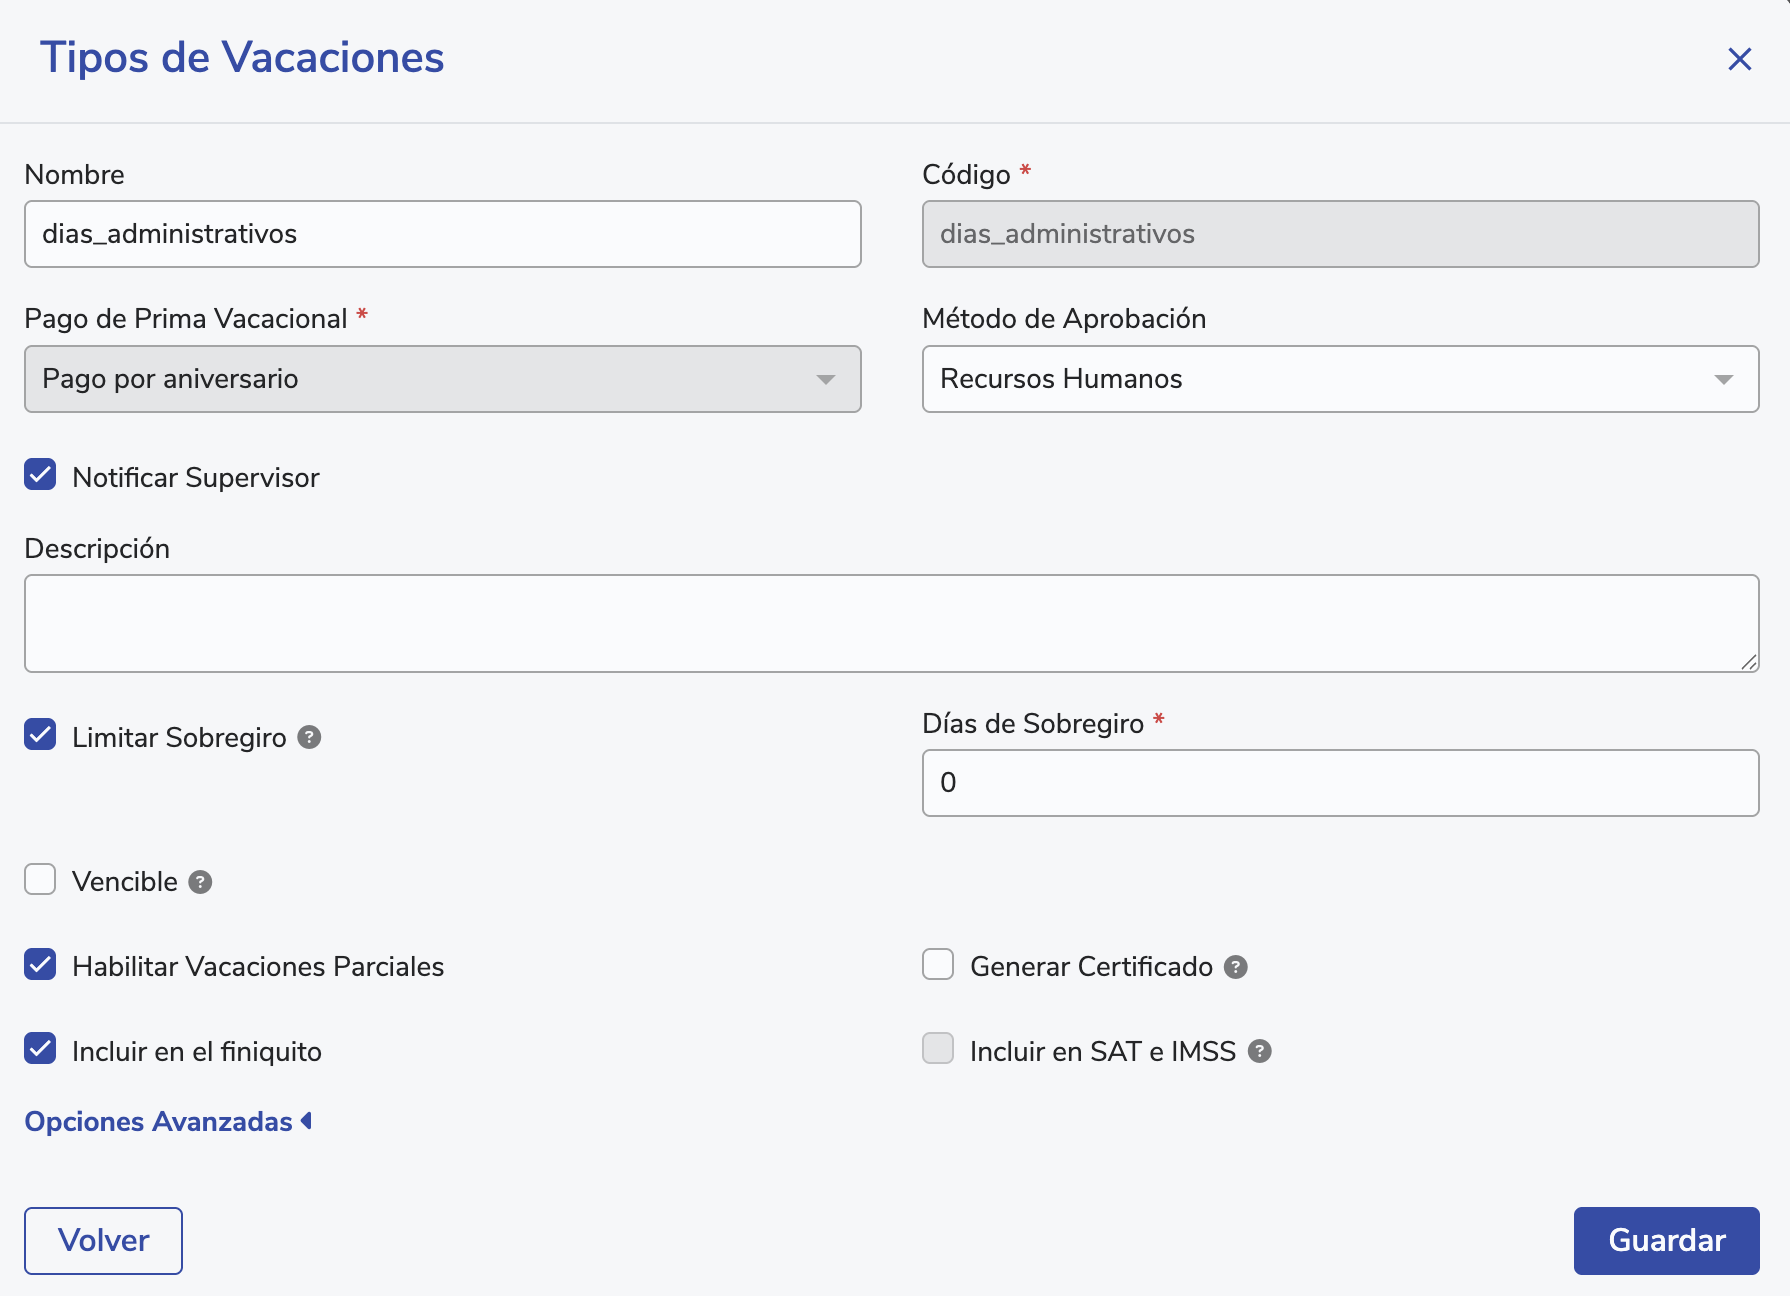Open help icon next to Vencible
This screenshot has width=1790, height=1296.
pyautogui.click(x=200, y=882)
